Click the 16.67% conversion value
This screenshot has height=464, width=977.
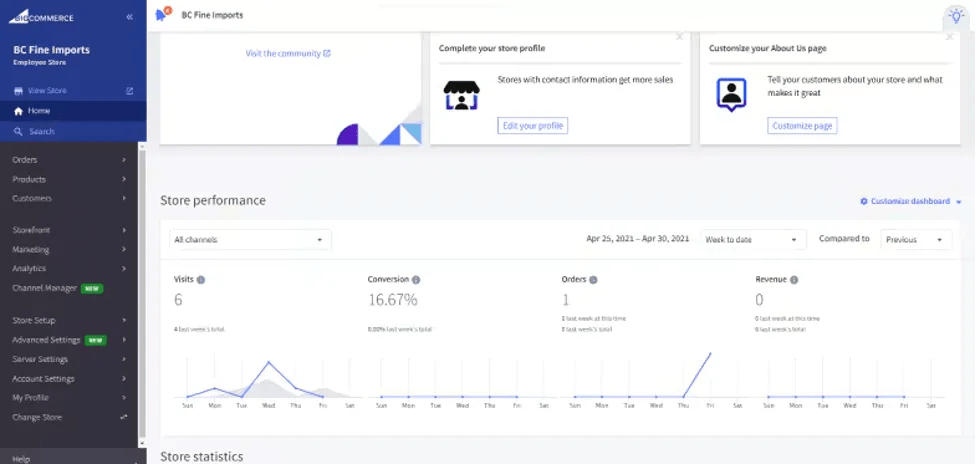pyautogui.click(x=393, y=300)
